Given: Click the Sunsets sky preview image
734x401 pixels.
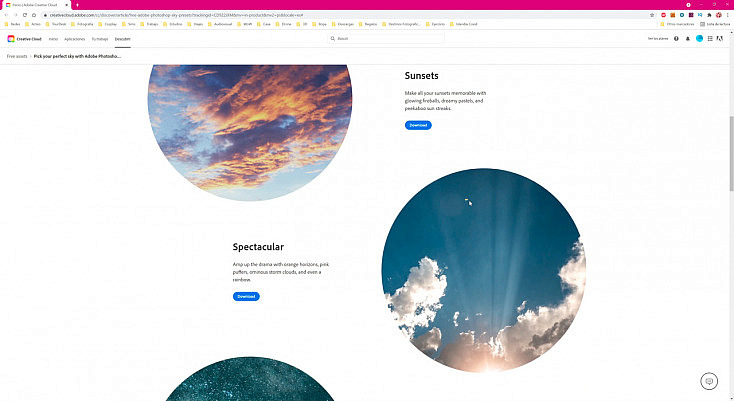Looking at the screenshot, I should (250, 132).
